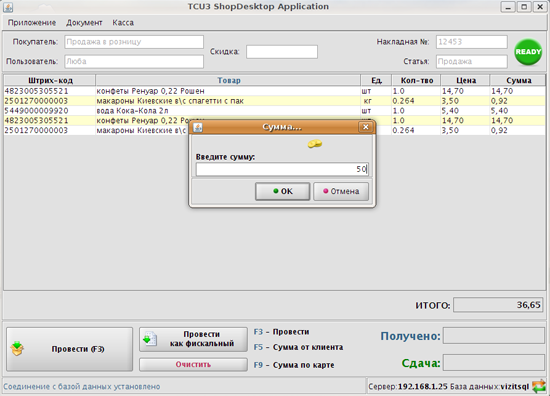Open the Приложение menu
Screen dimensions: 550x396
coord(32,23)
